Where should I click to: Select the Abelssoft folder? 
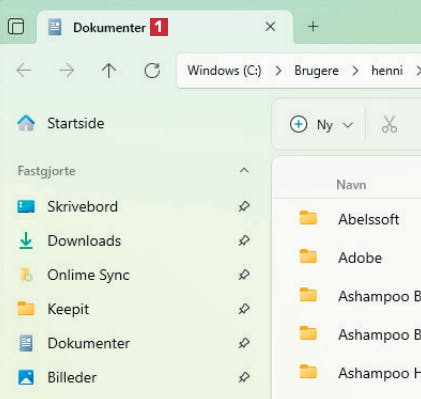point(368,219)
